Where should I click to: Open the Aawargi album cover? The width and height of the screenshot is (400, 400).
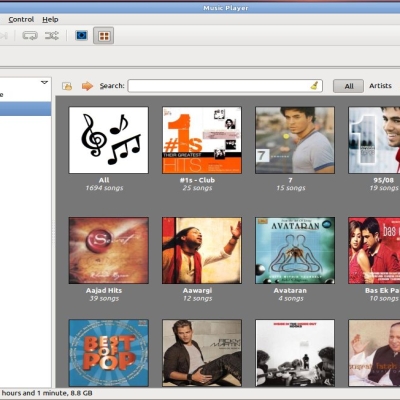(202, 250)
